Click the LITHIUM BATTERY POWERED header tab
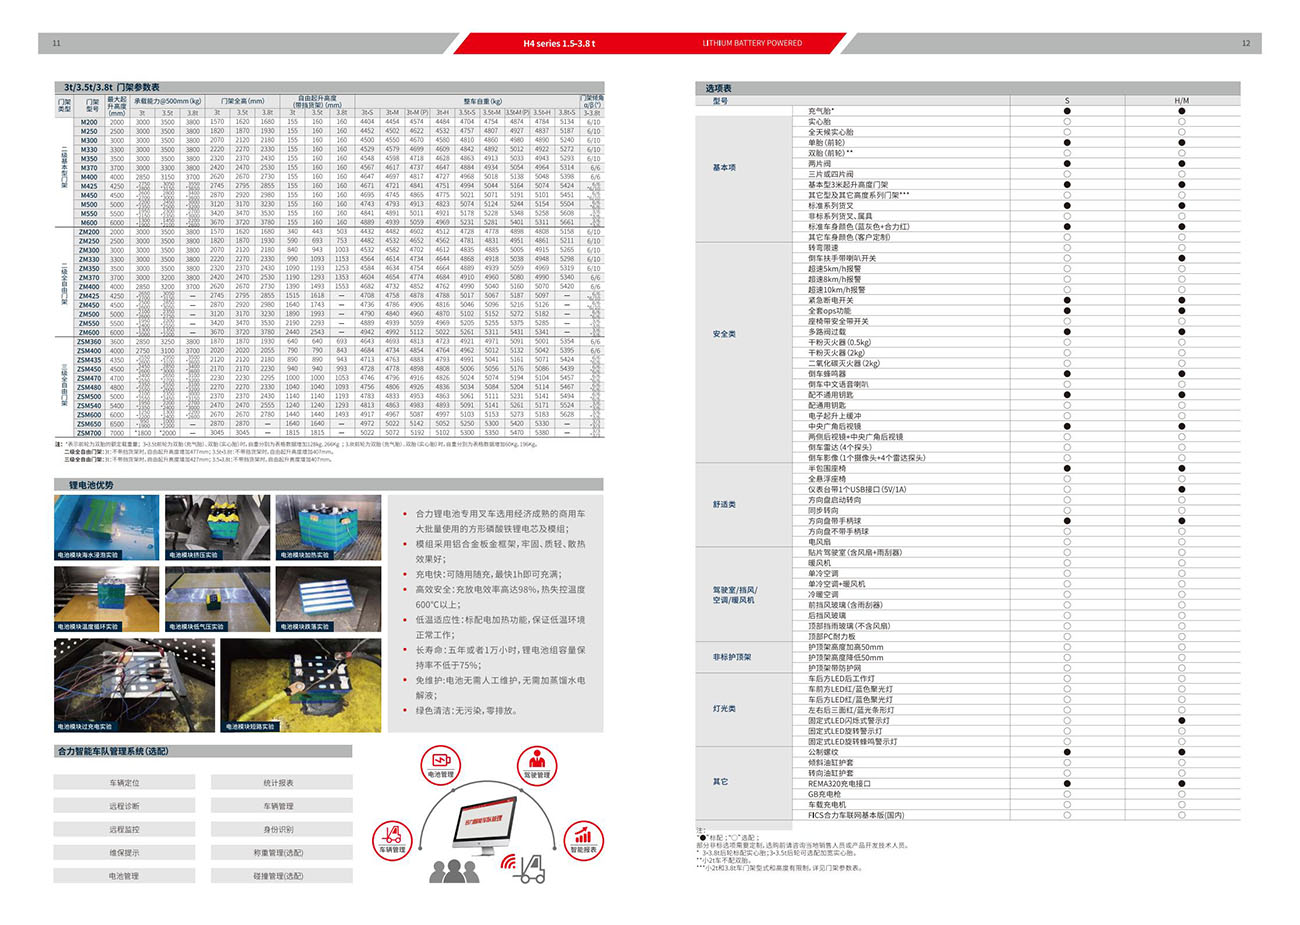 coord(752,43)
